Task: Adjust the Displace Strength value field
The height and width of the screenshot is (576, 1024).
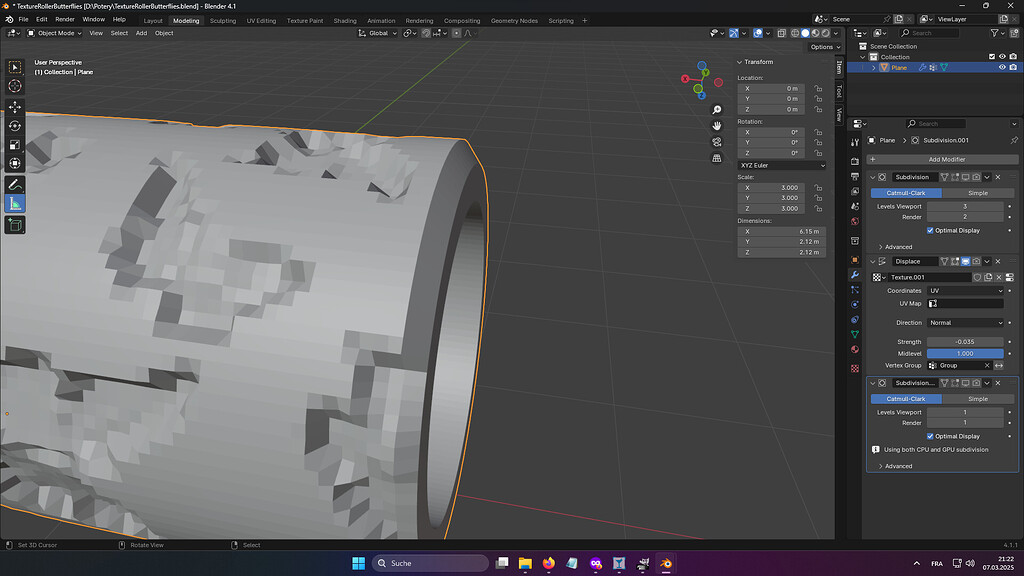Action: [965, 342]
